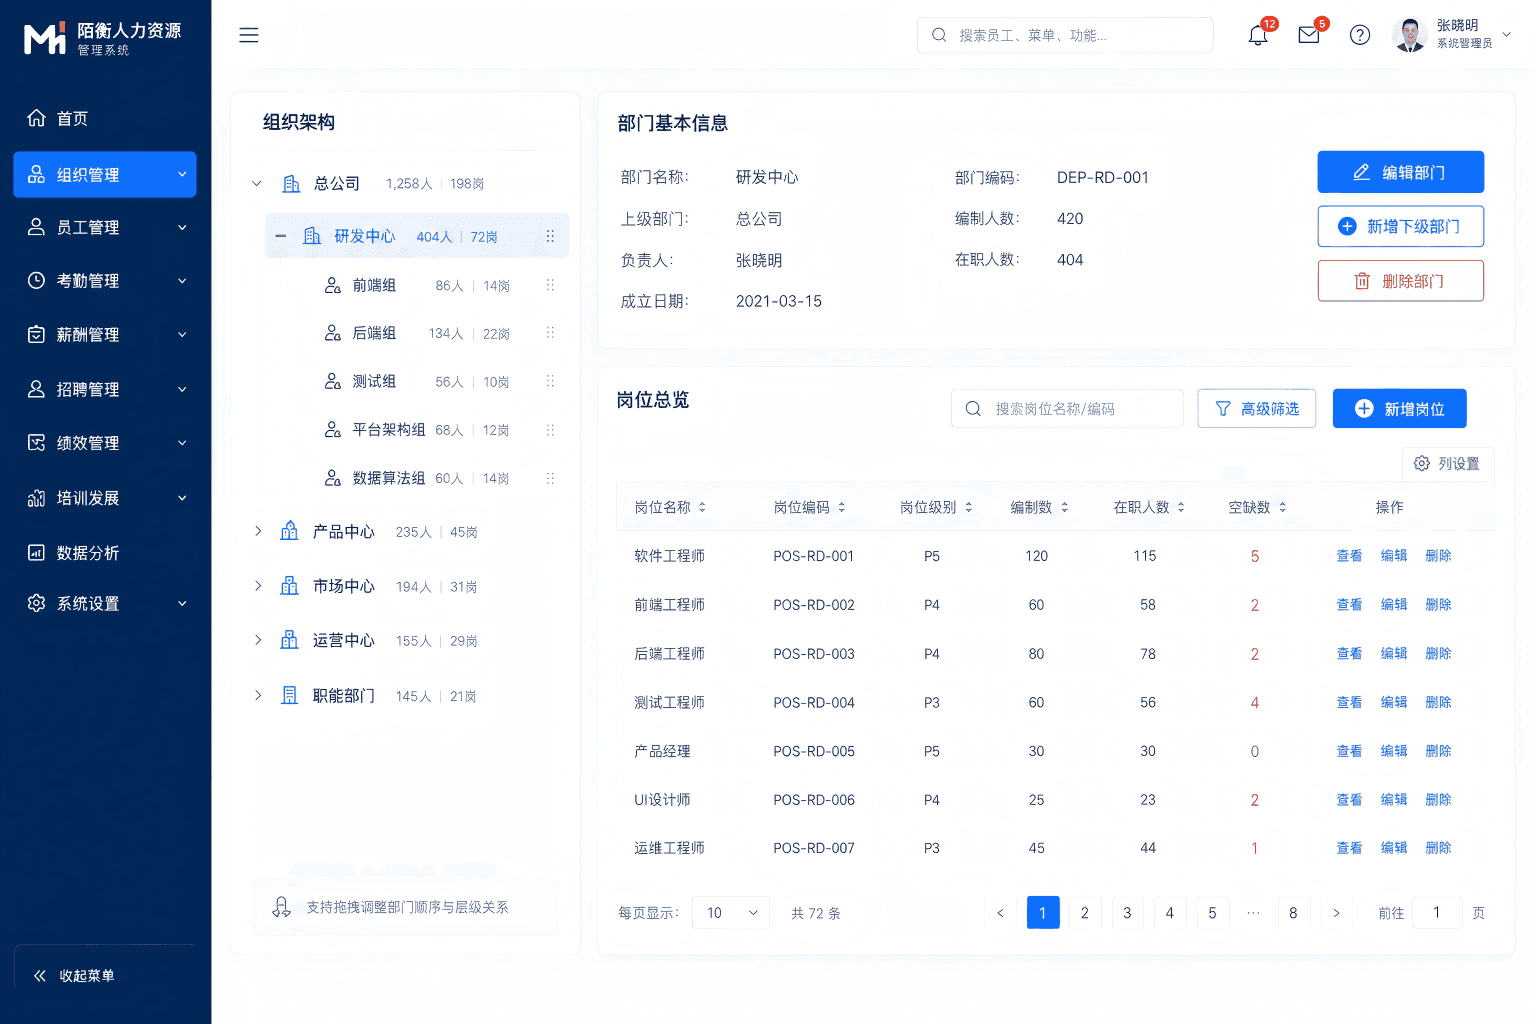Open 员工管理 sidebar menu
Screen dimensions: 1536x1024
pos(105,227)
